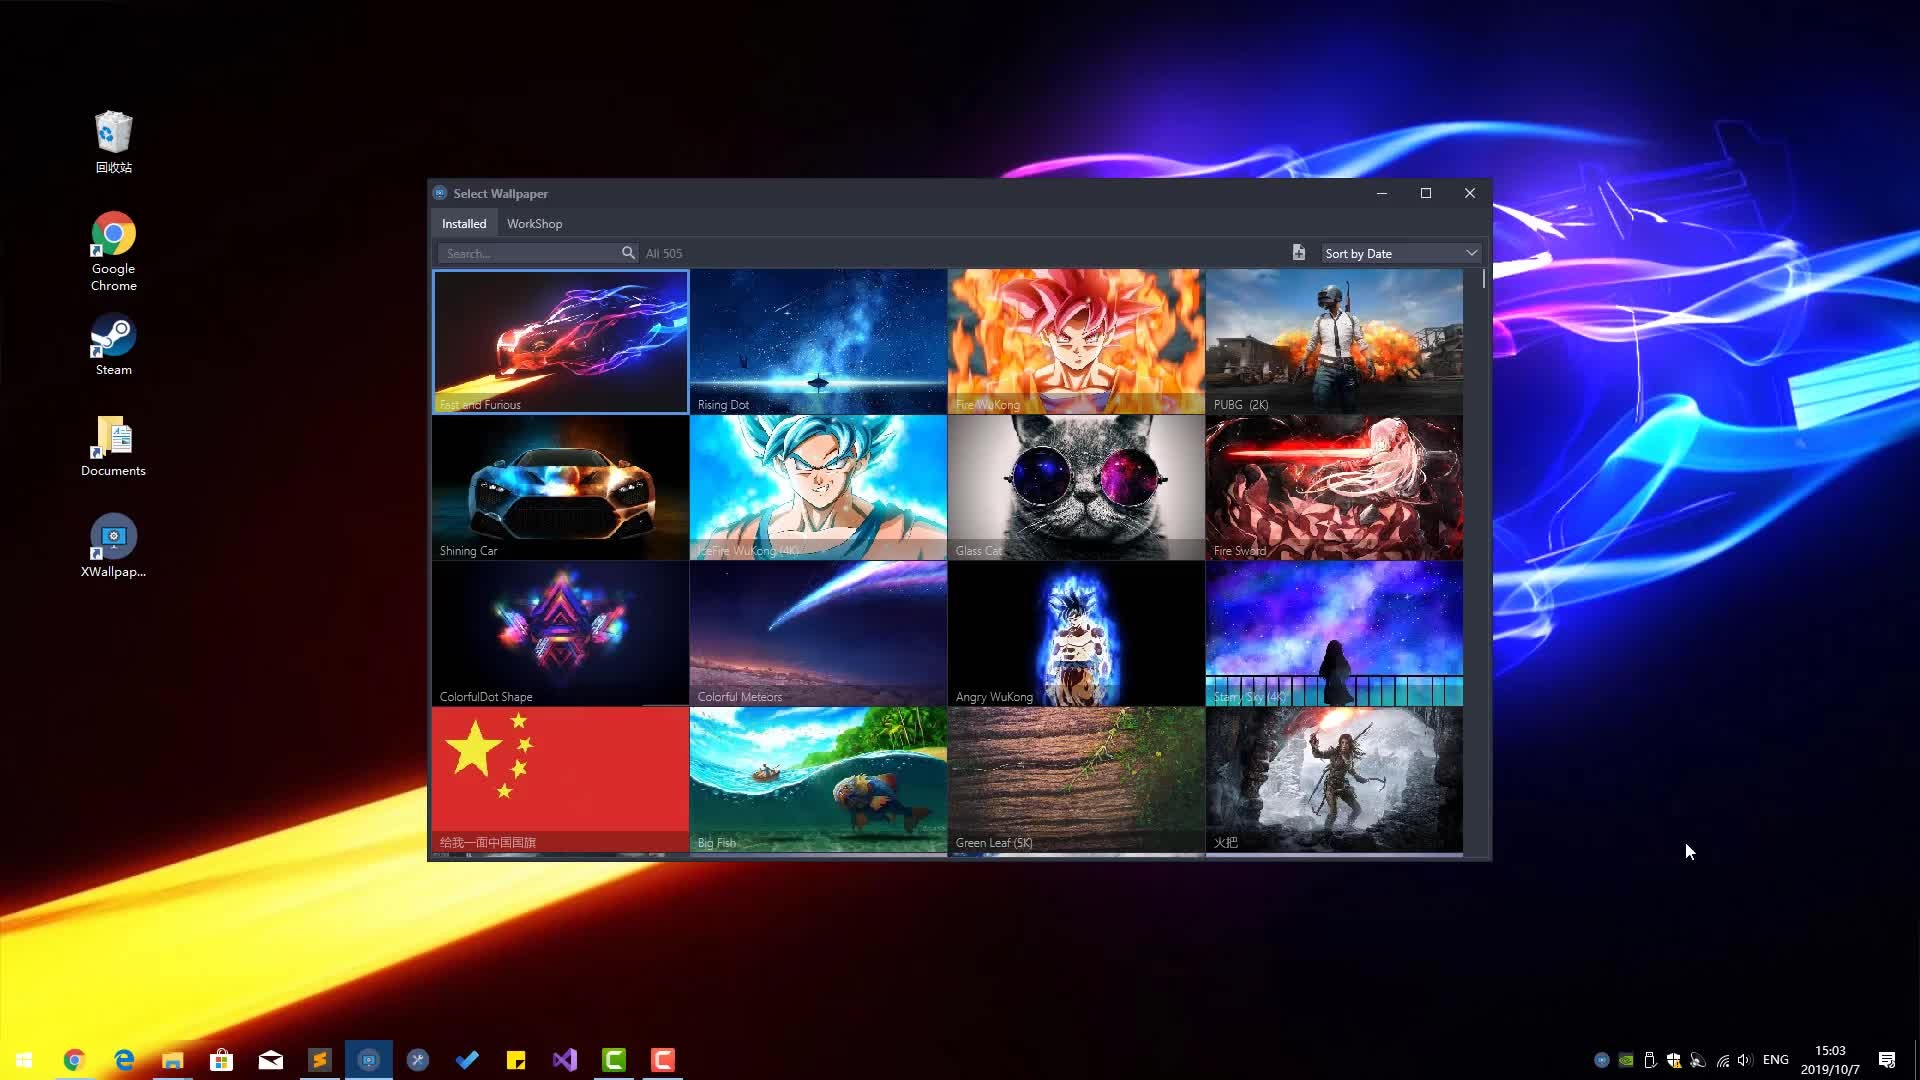Click Visual Studio taskbar icon
The height and width of the screenshot is (1080, 1920).
[565, 1060]
